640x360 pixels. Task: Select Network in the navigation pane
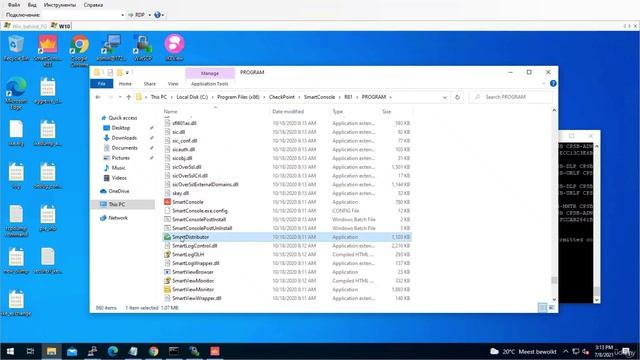click(x=118, y=218)
